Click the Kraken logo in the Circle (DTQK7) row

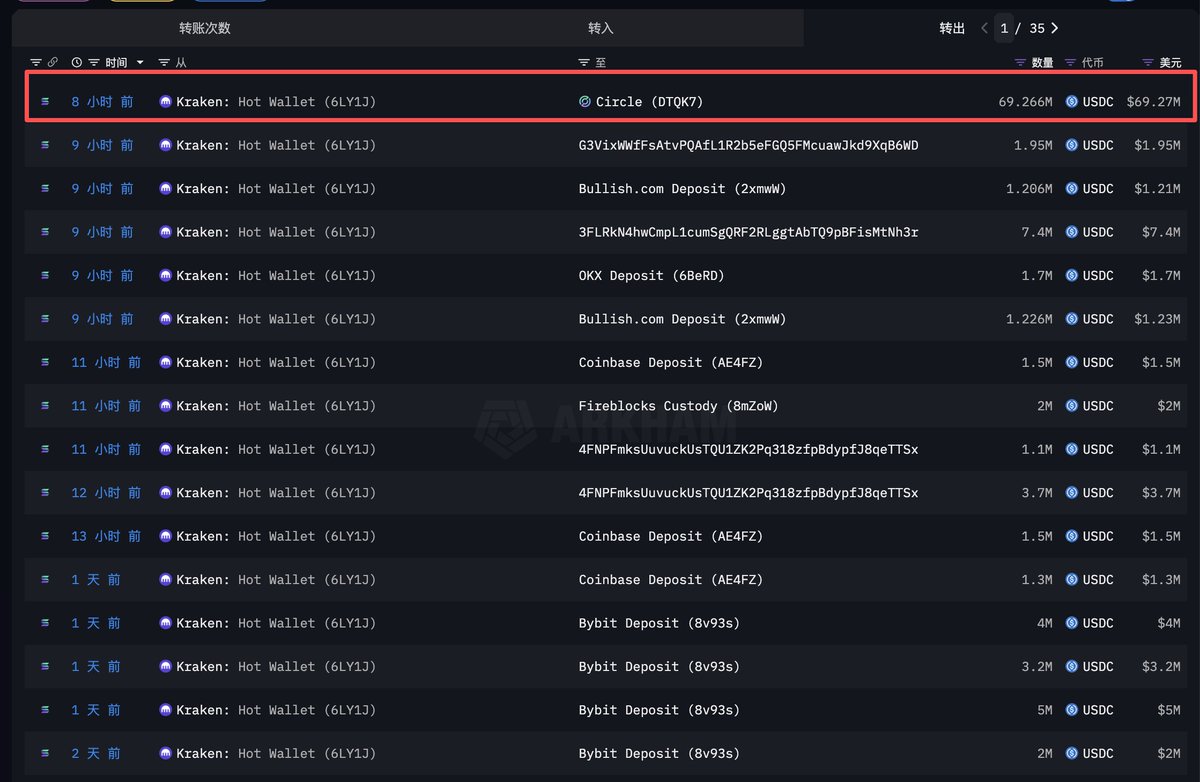[x=166, y=102]
